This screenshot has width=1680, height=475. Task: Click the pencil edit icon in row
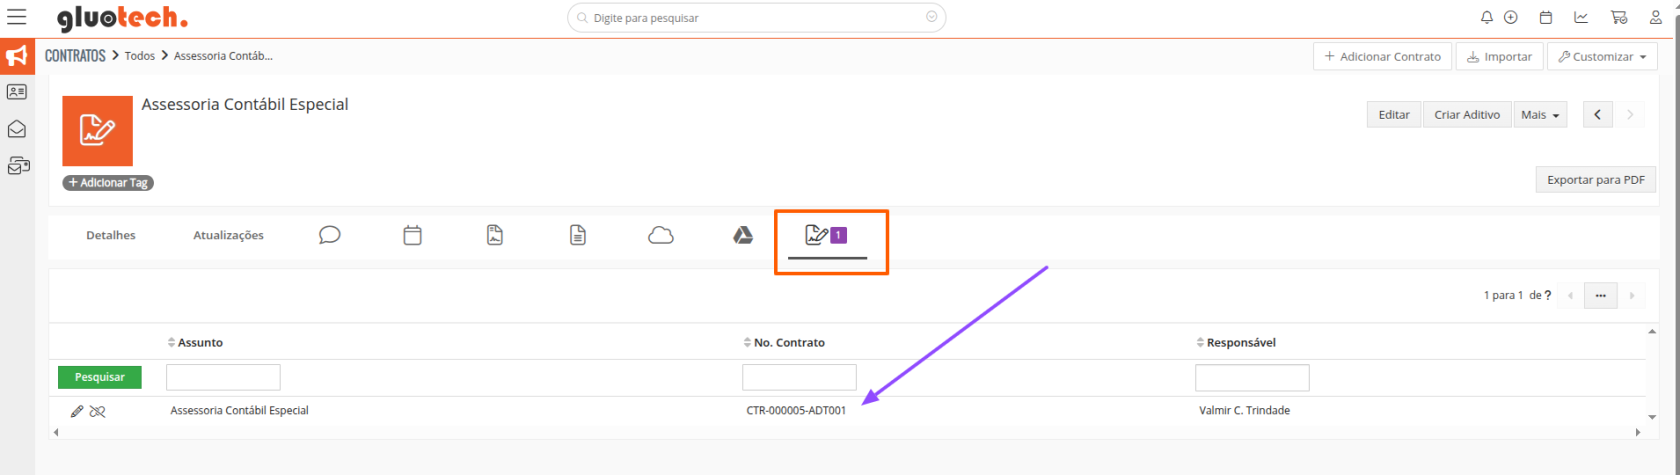coord(77,411)
